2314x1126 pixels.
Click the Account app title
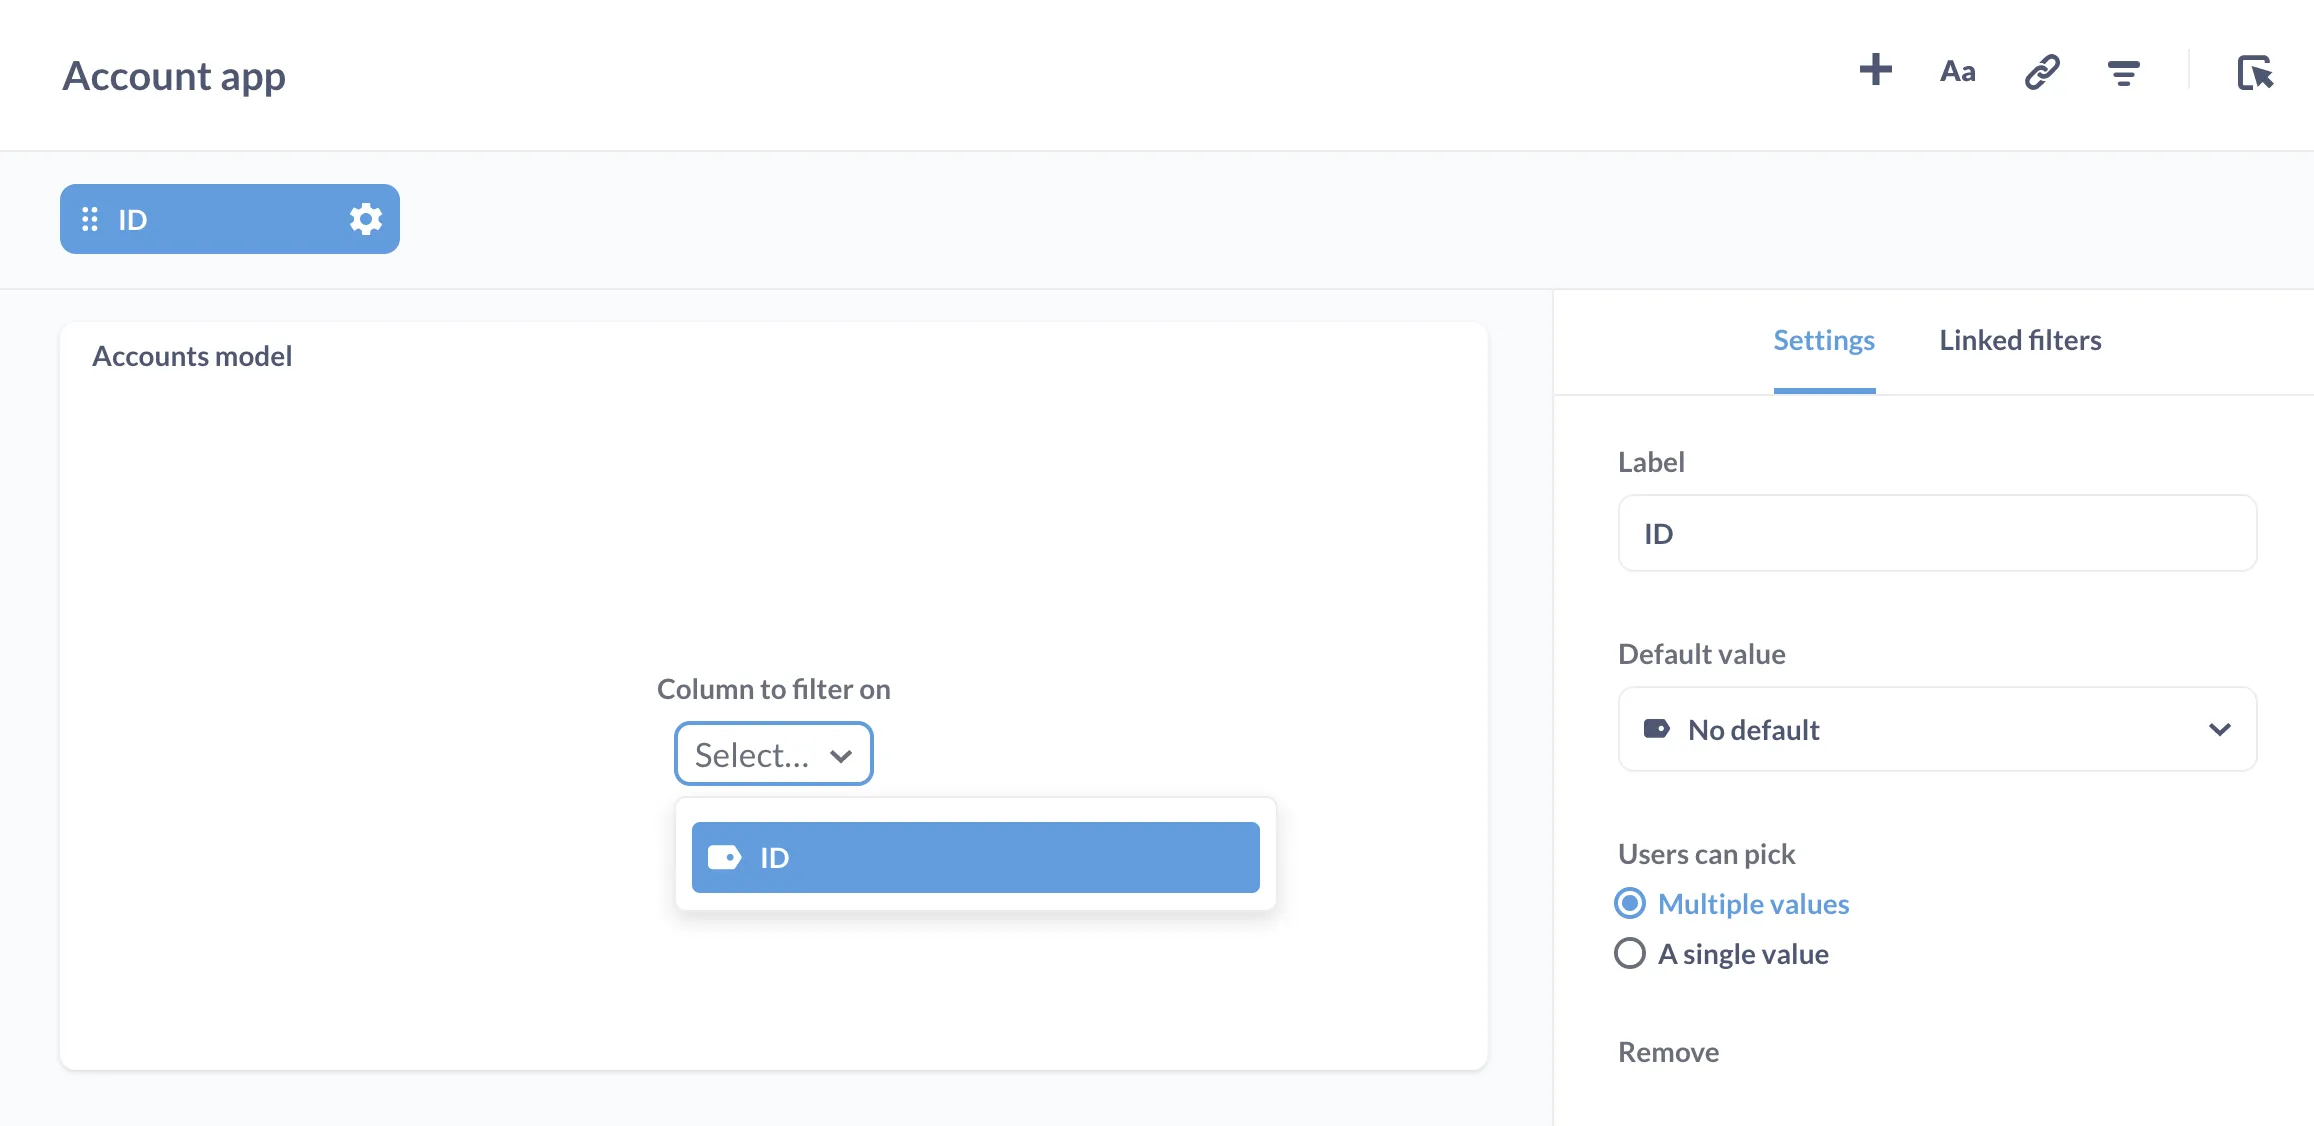click(174, 75)
